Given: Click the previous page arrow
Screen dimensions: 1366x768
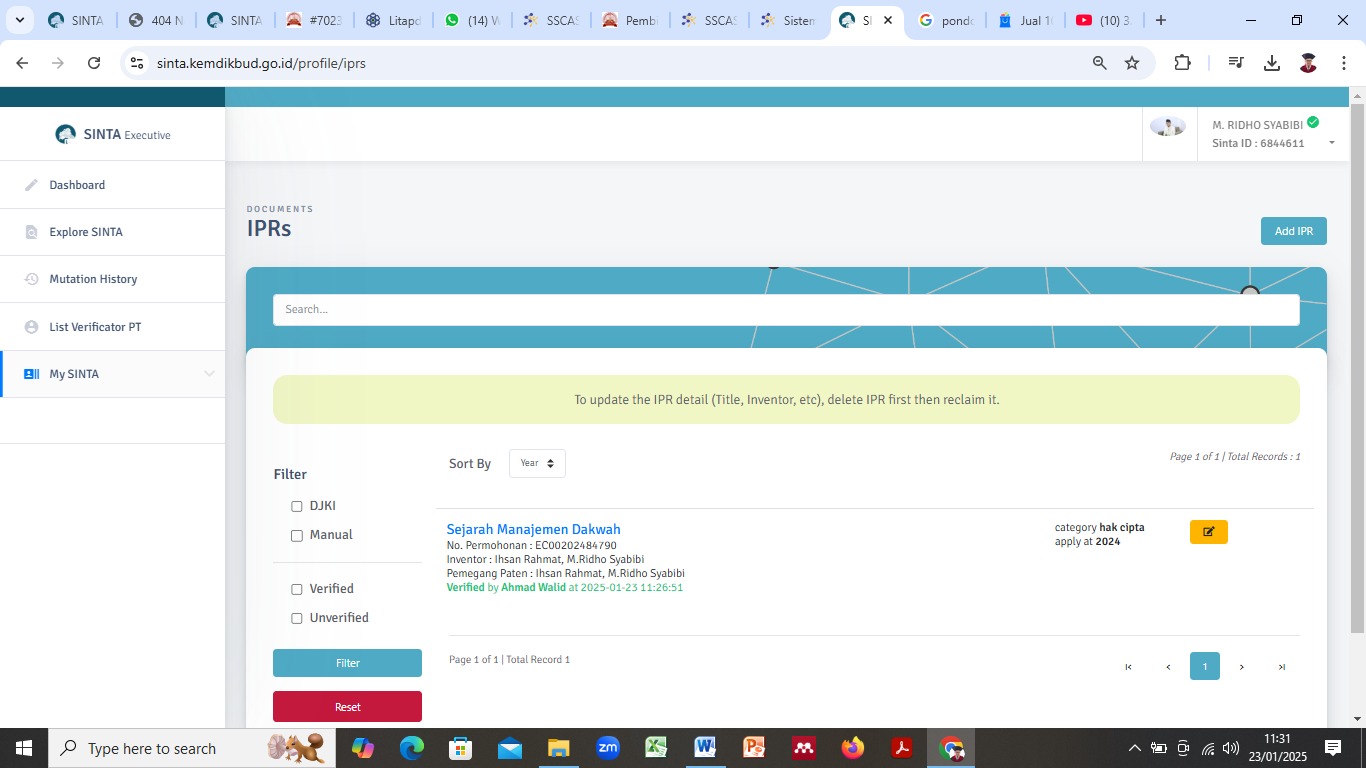Looking at the screenshot, I should point(1167,667).
